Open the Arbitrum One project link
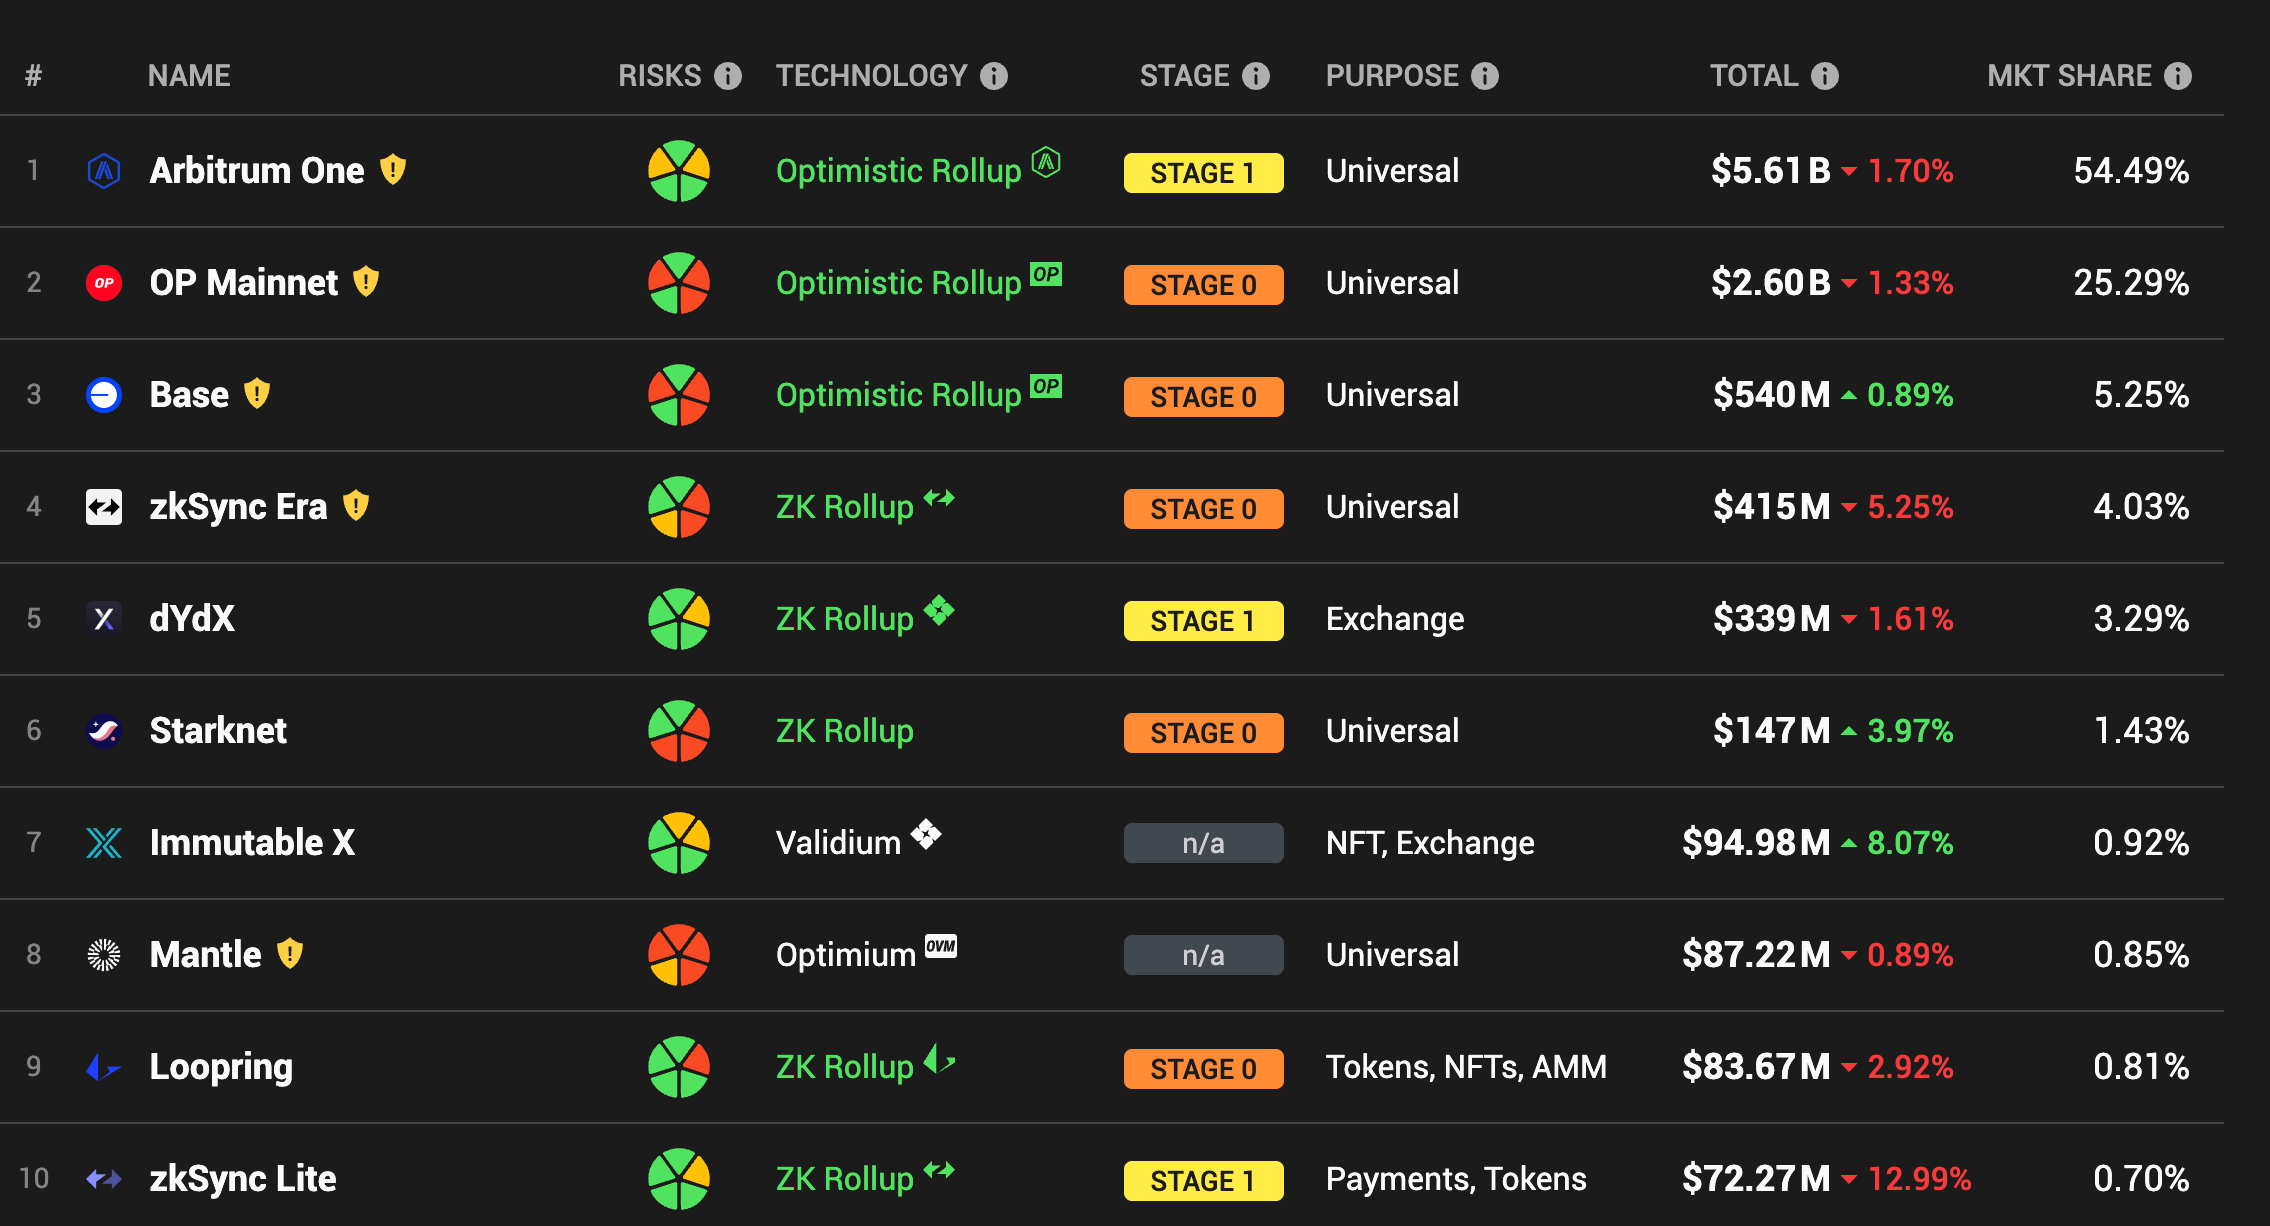Viewport: 2270px width, 1226px height. [256, 171]
